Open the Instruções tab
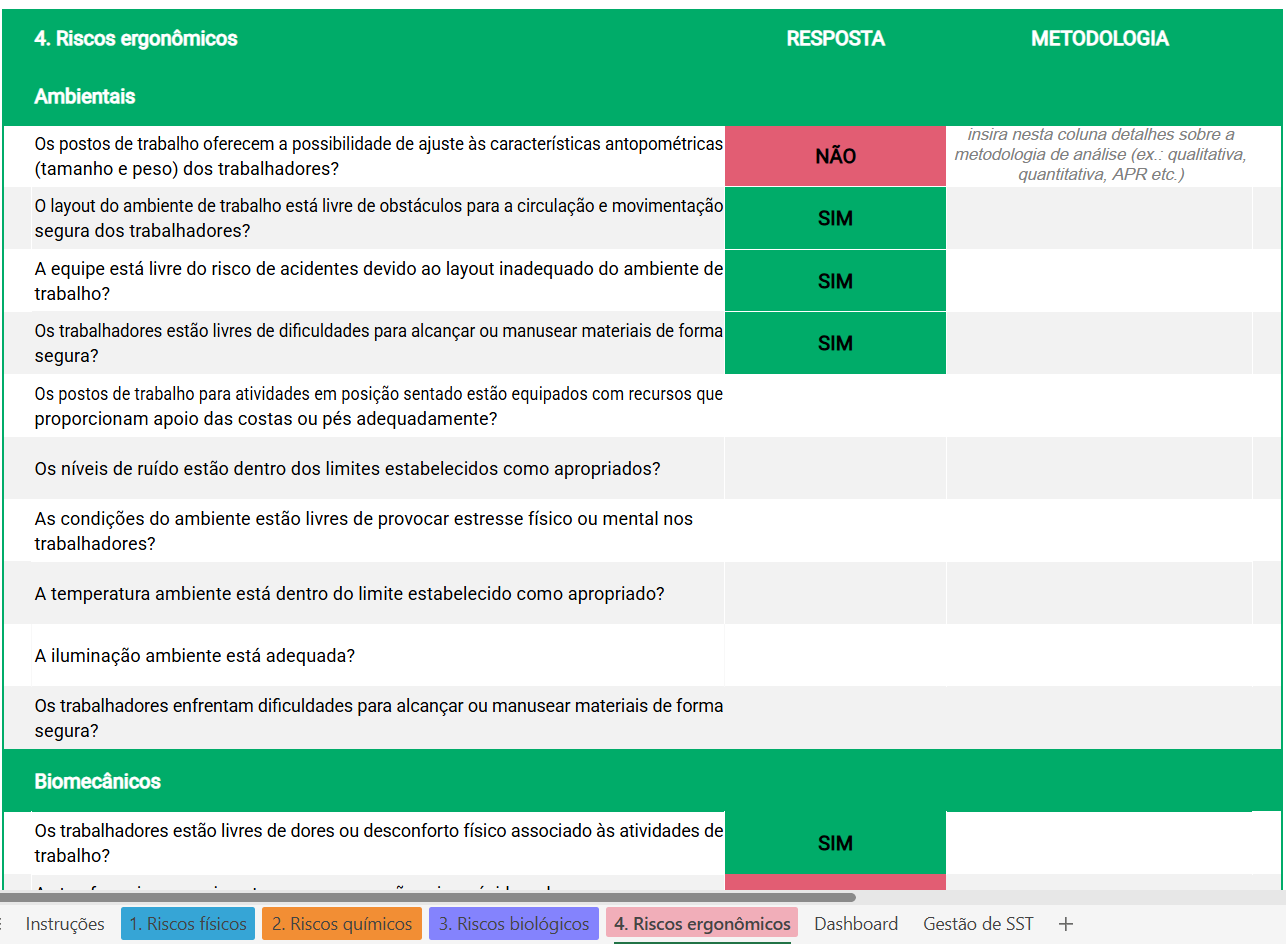1286x944 pixels. [65, 923]
